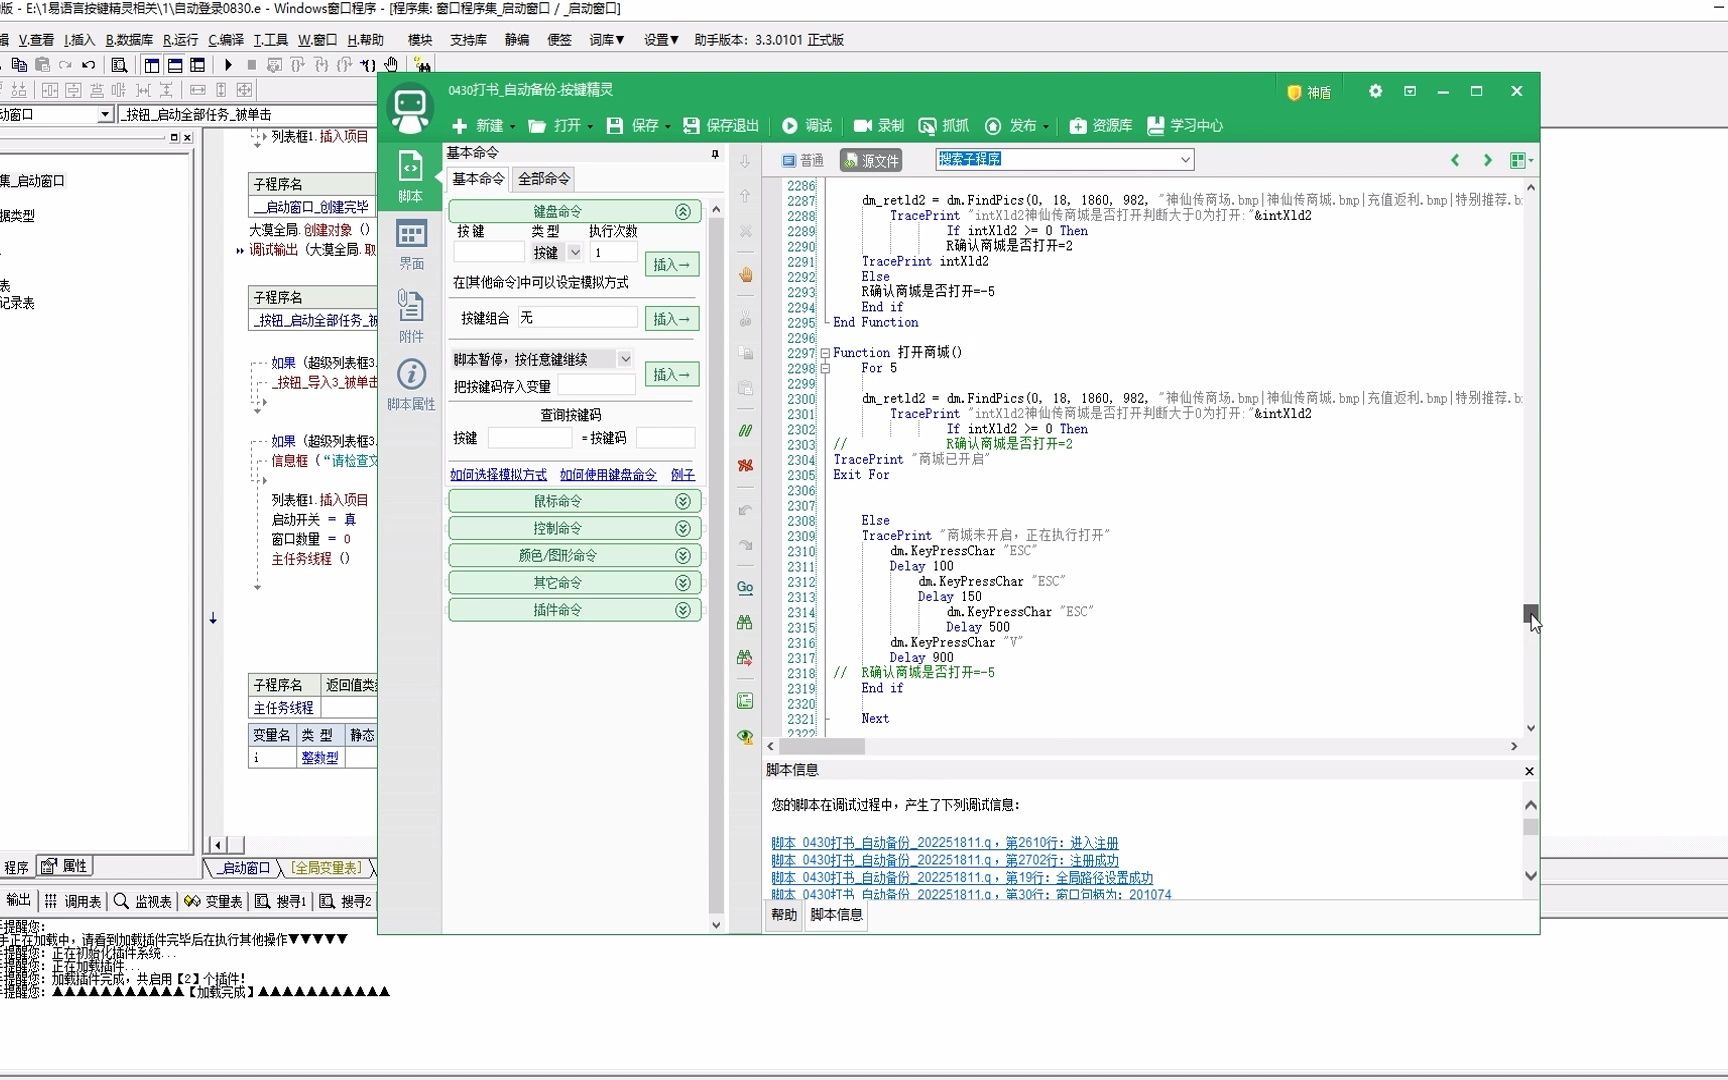
Task: Click the 发布 (Publish) button
Action: [x=1013, y=126]
